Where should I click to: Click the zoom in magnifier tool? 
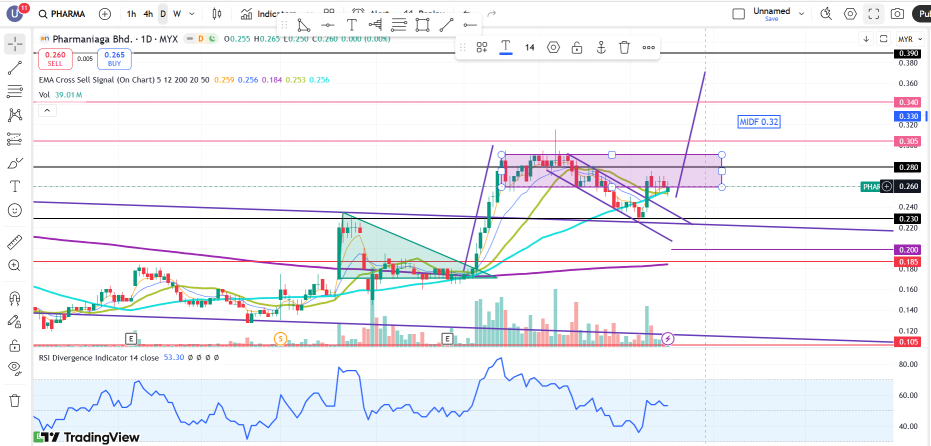[15, 266]
